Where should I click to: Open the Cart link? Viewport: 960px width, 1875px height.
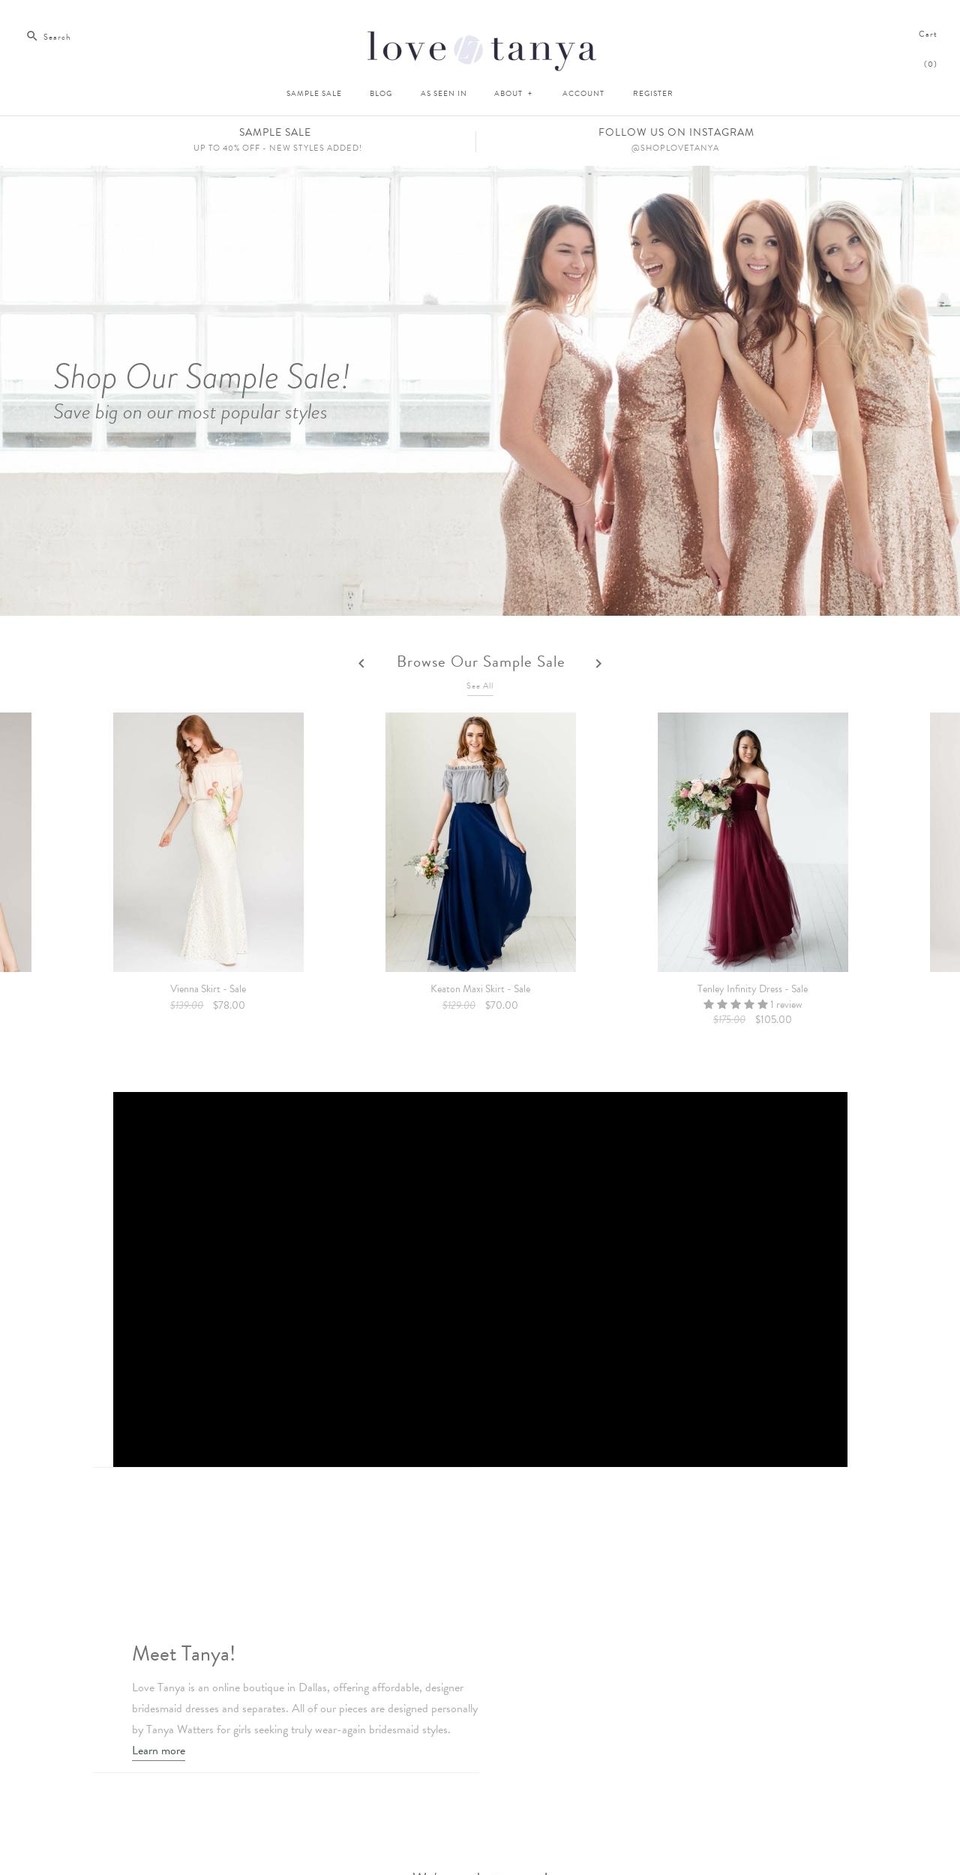pyautogui.click(x=928, y=34)
